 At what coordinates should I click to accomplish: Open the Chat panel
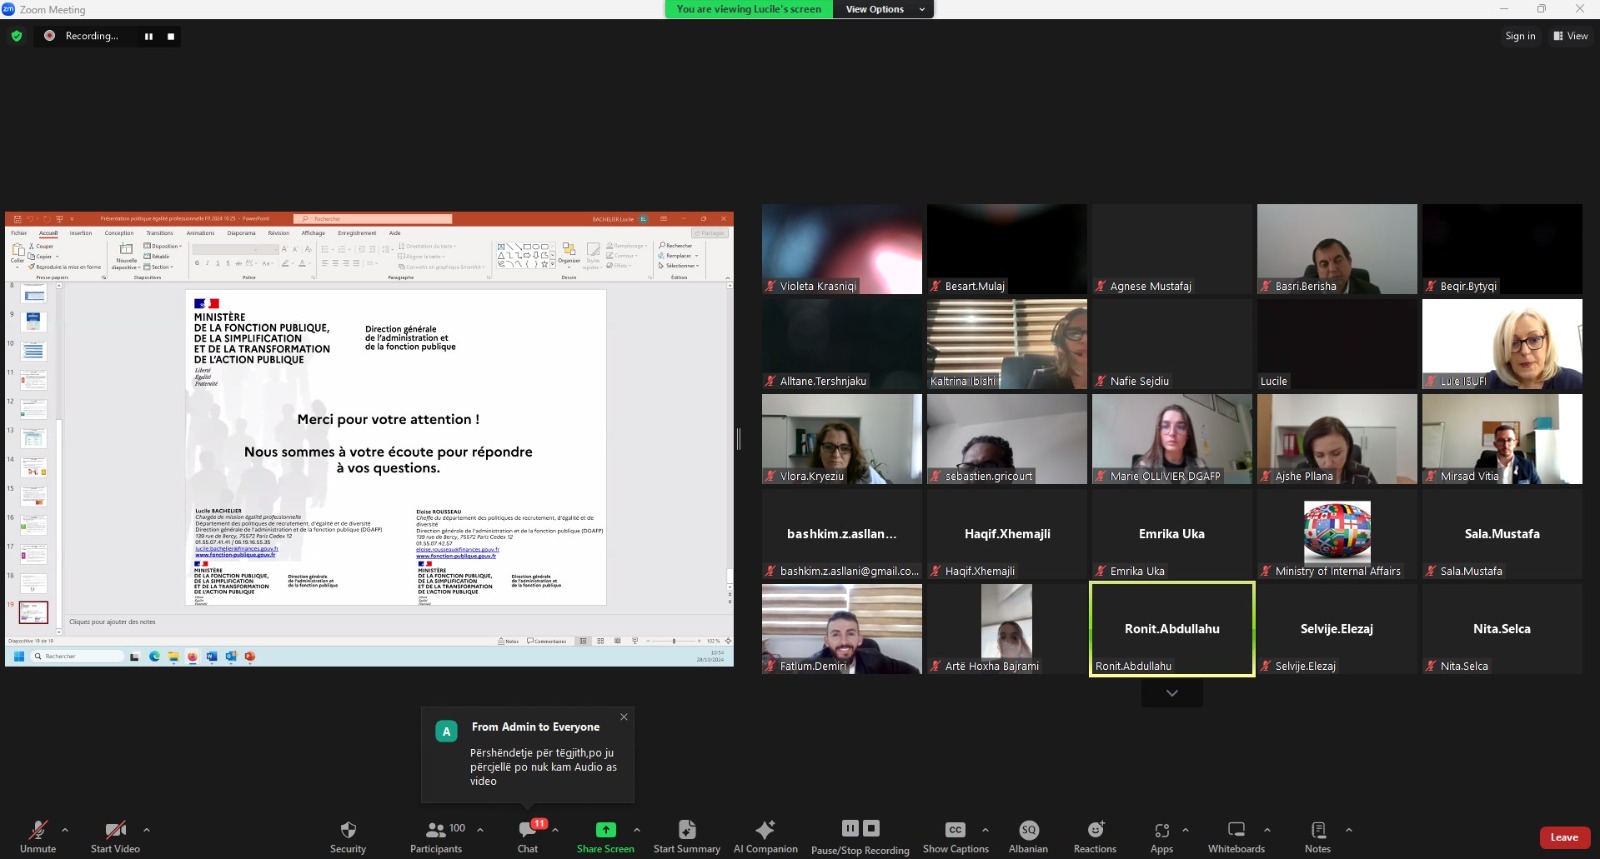528,830
